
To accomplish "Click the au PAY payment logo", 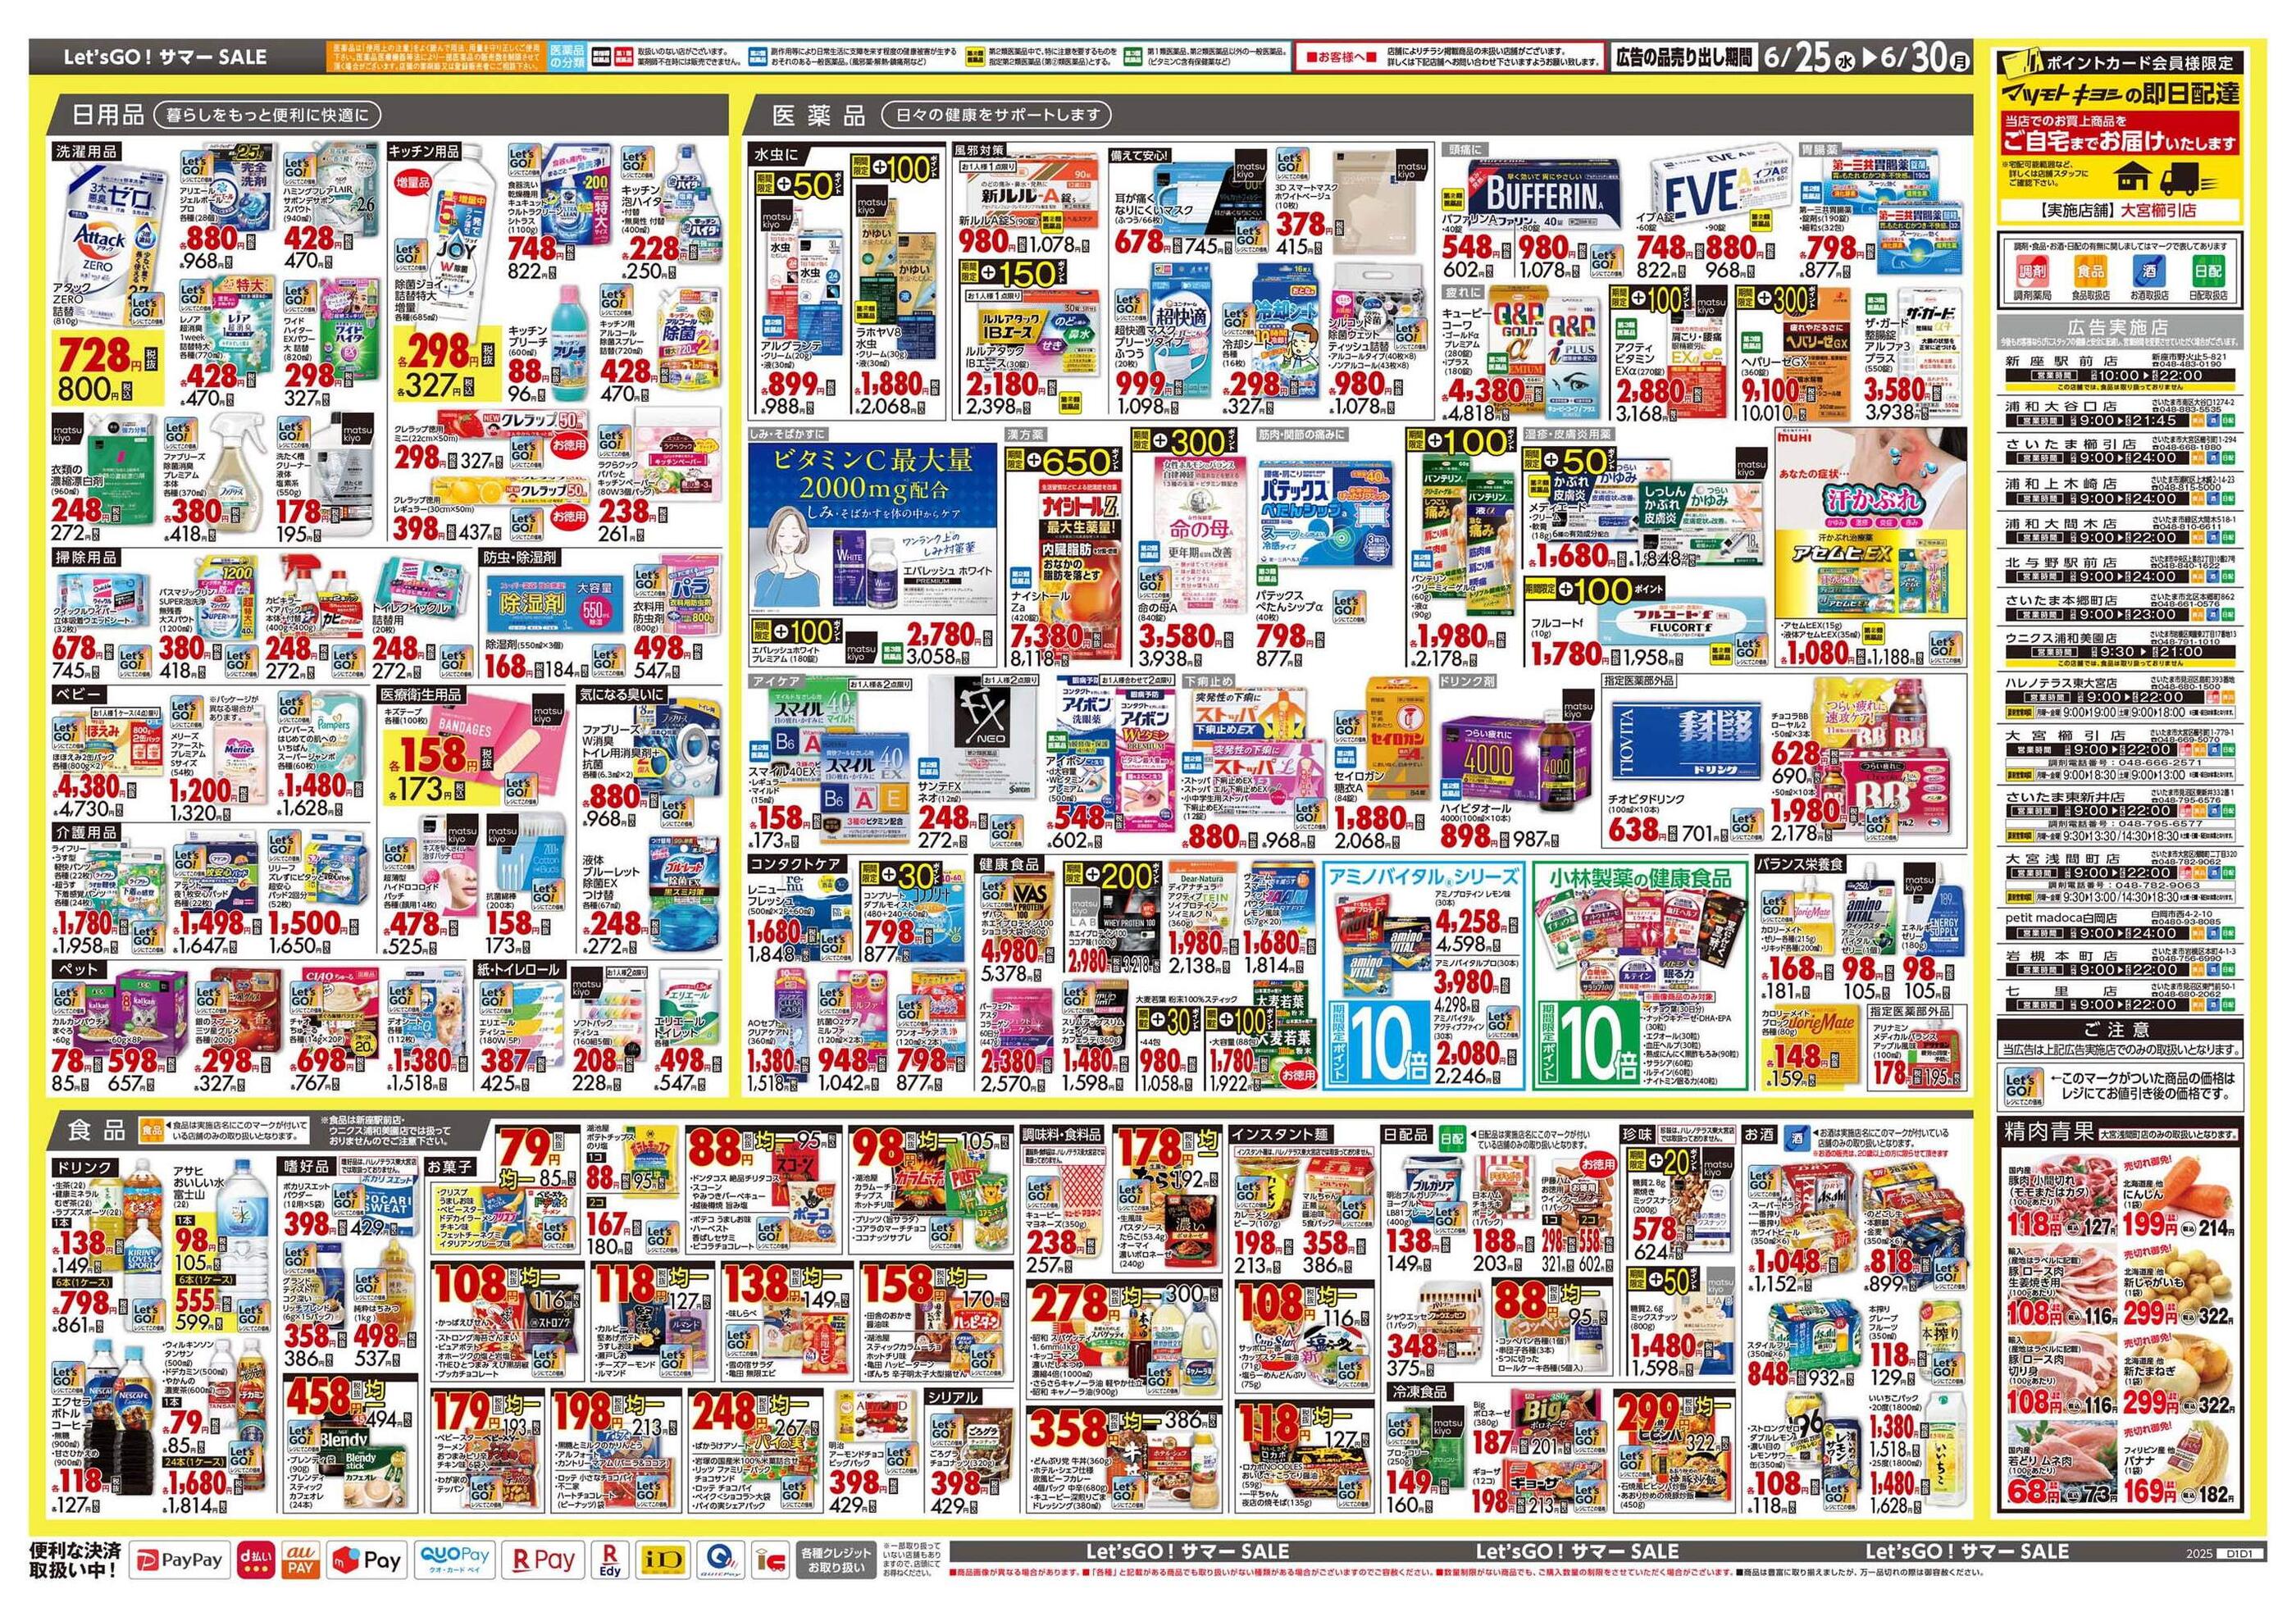I will [301, 1559].
